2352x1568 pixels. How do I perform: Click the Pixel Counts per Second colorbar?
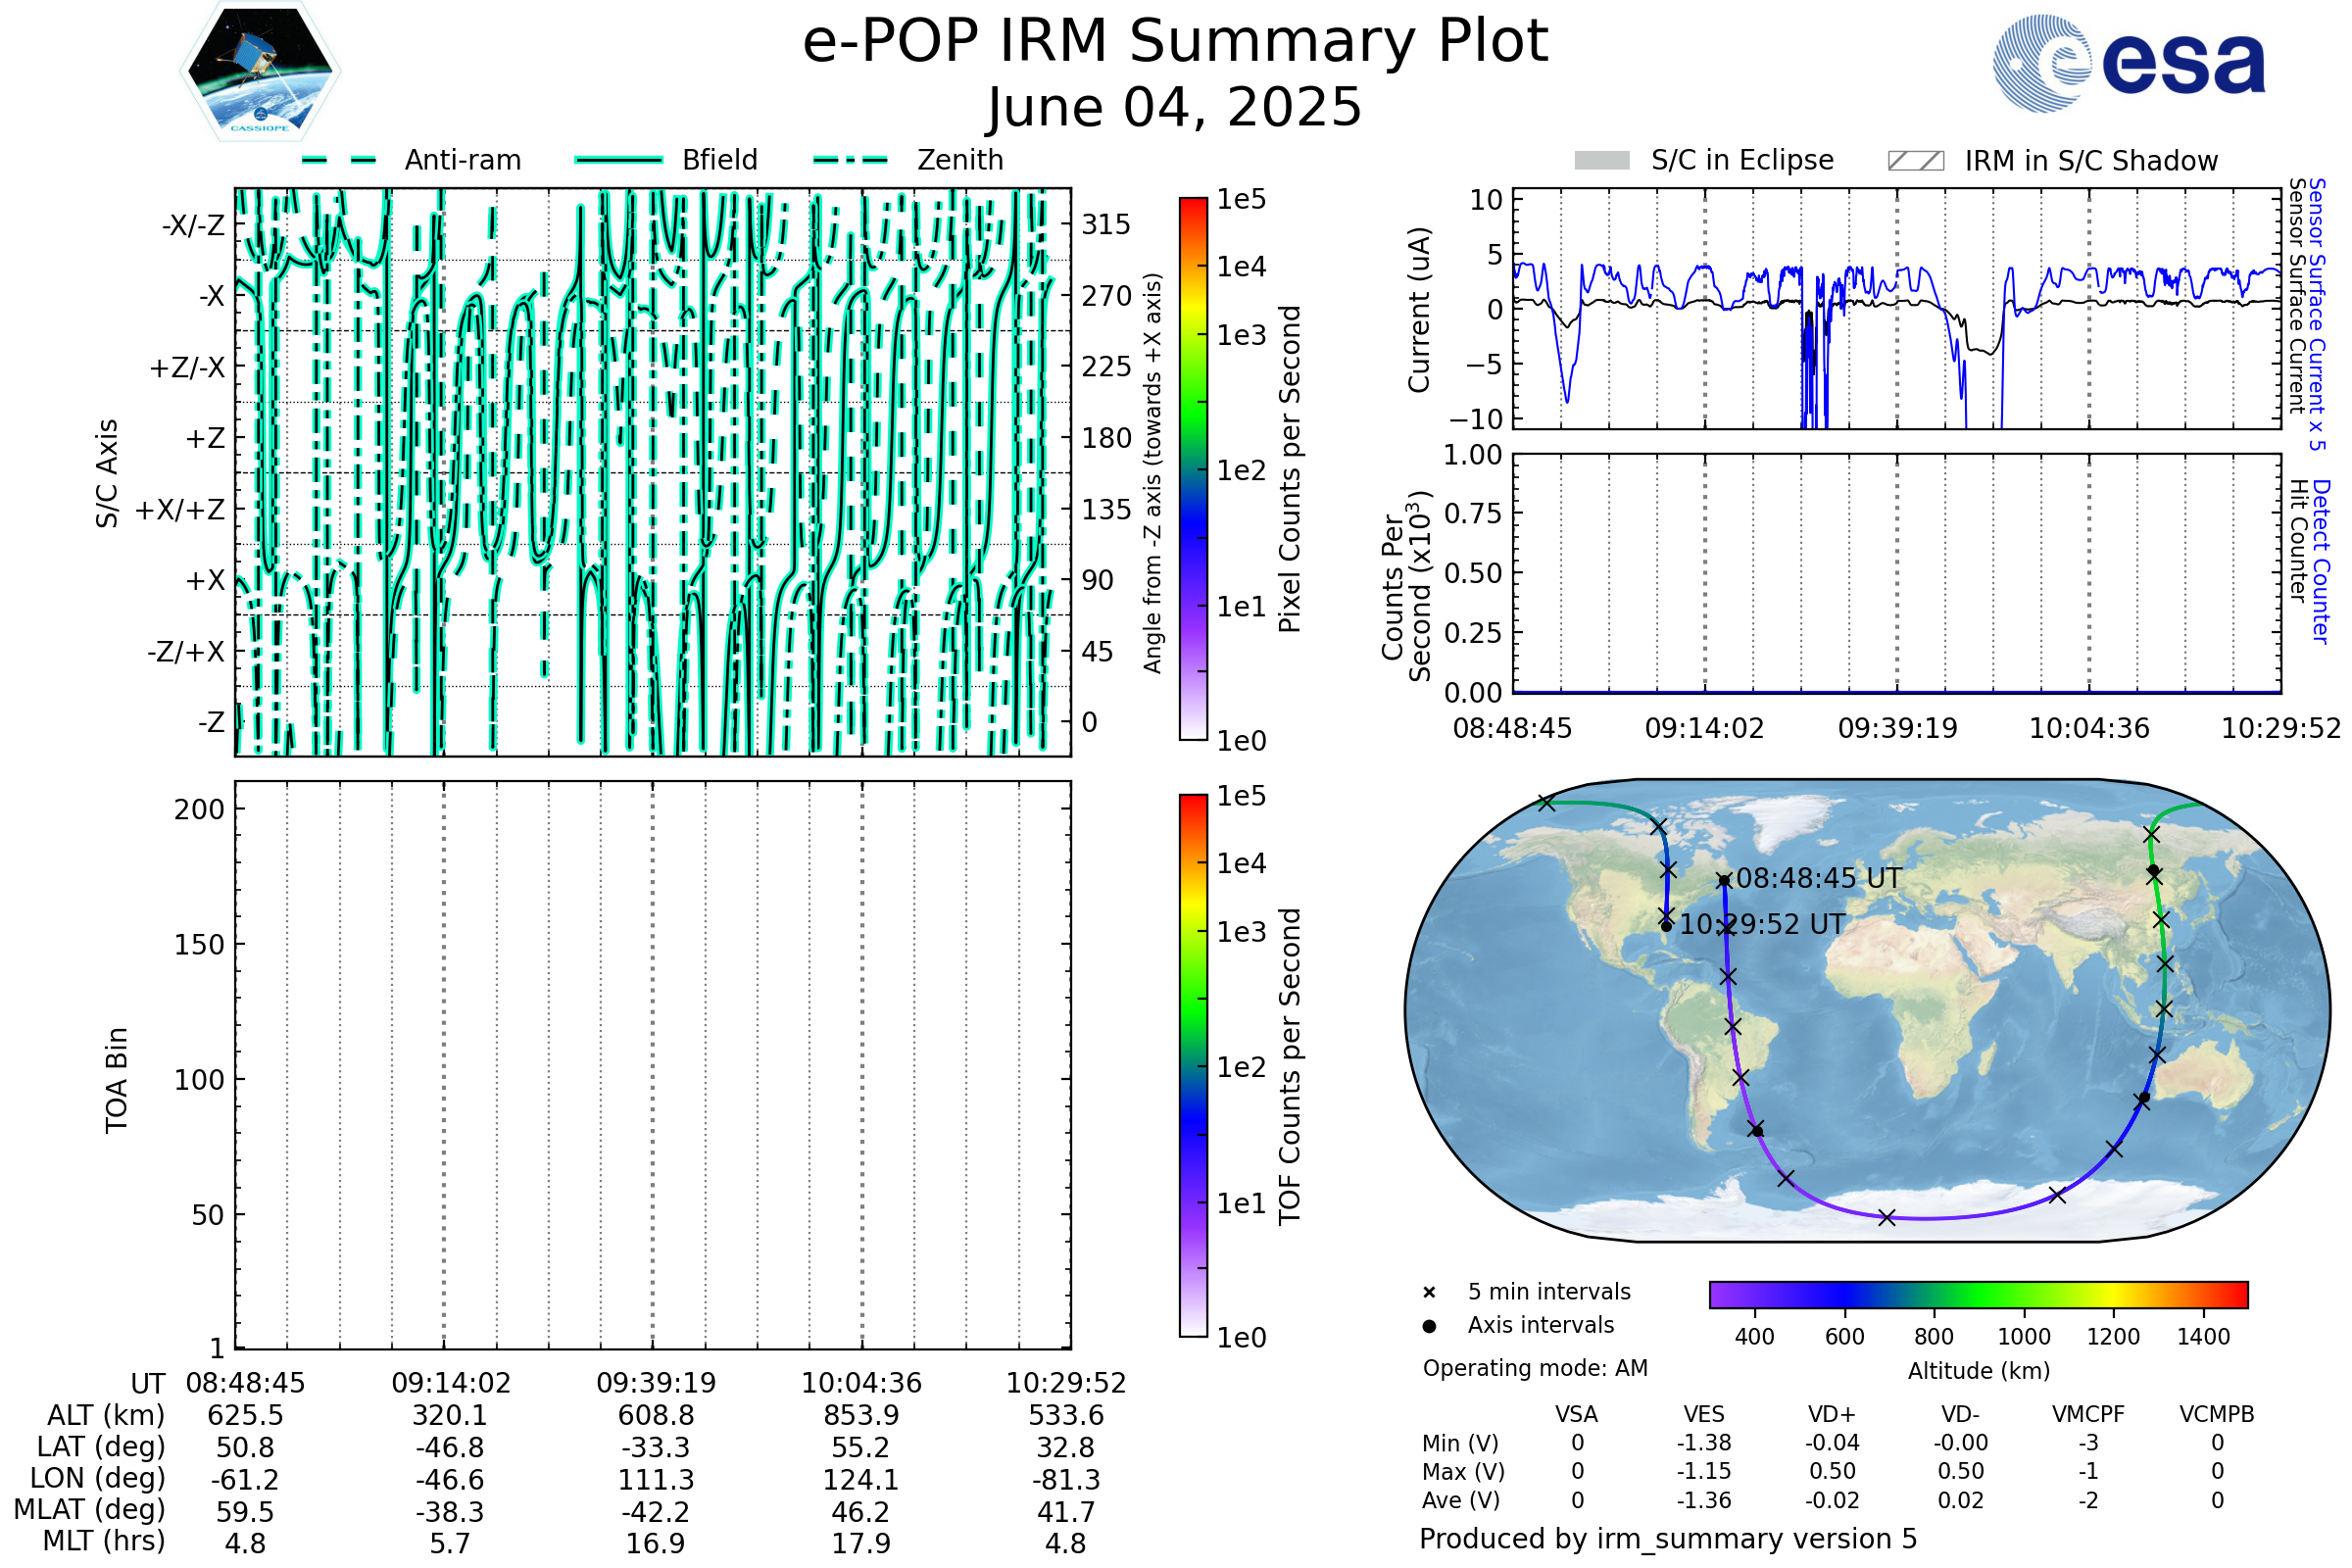click(x=1193, y=468)
